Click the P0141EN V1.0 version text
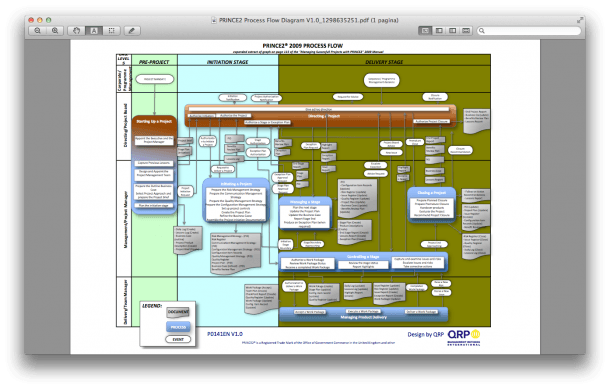Image resolution: width=610 pixels, height=389 pixels. [225, 334]
